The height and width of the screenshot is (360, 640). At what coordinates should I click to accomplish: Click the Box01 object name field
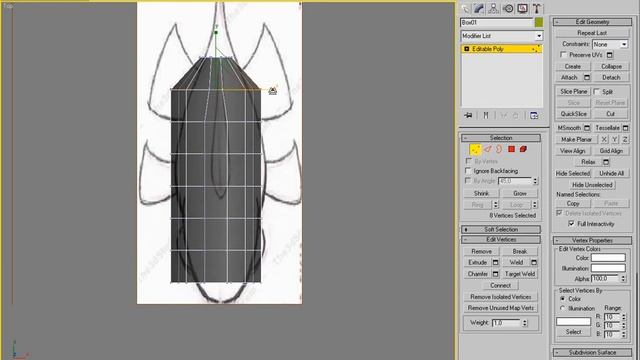click(x=497, y=22)
